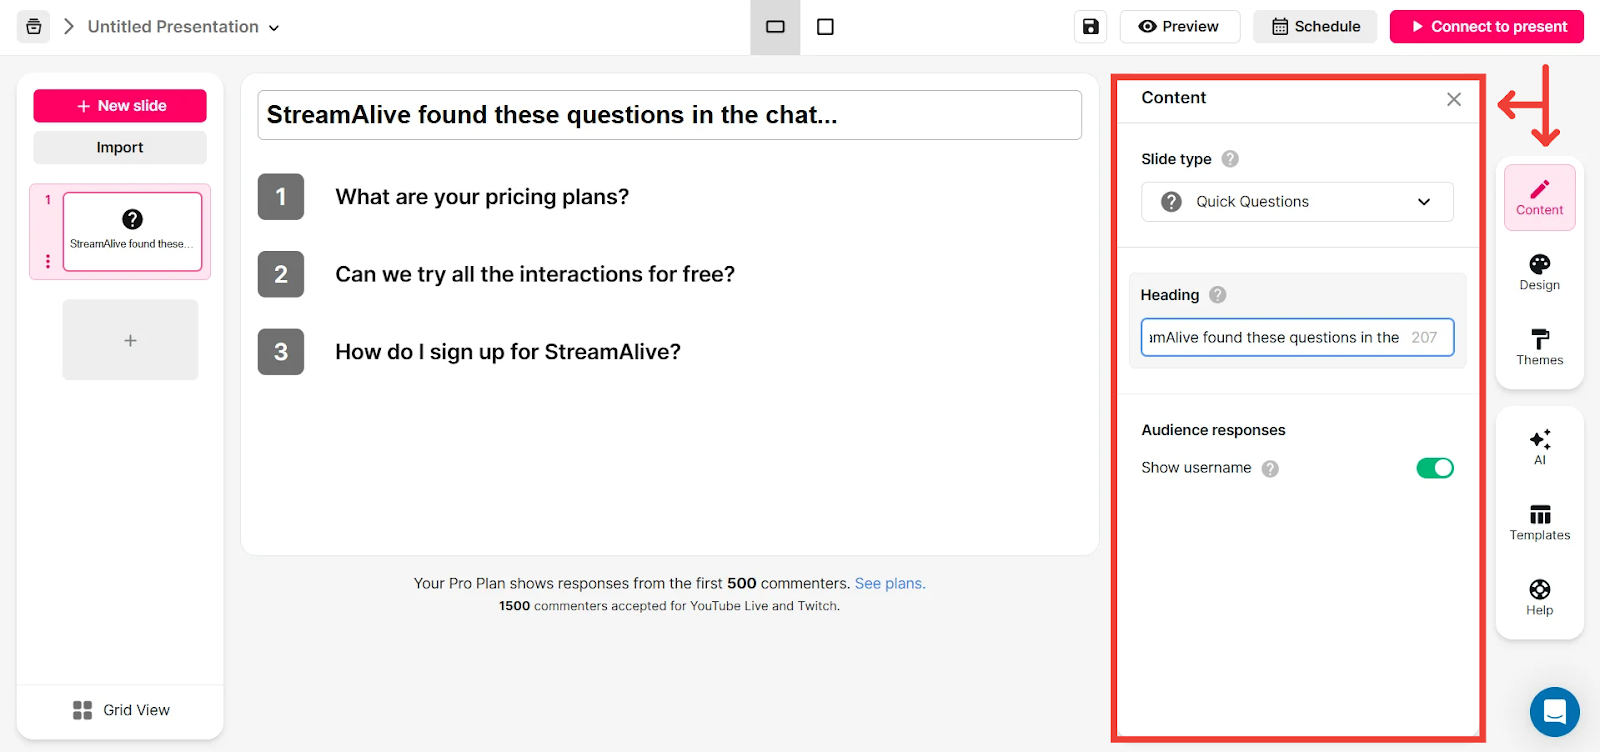Select slide 1 thumbnail
The height and width of the screenshot is (752, 1600).
[133, 232]
